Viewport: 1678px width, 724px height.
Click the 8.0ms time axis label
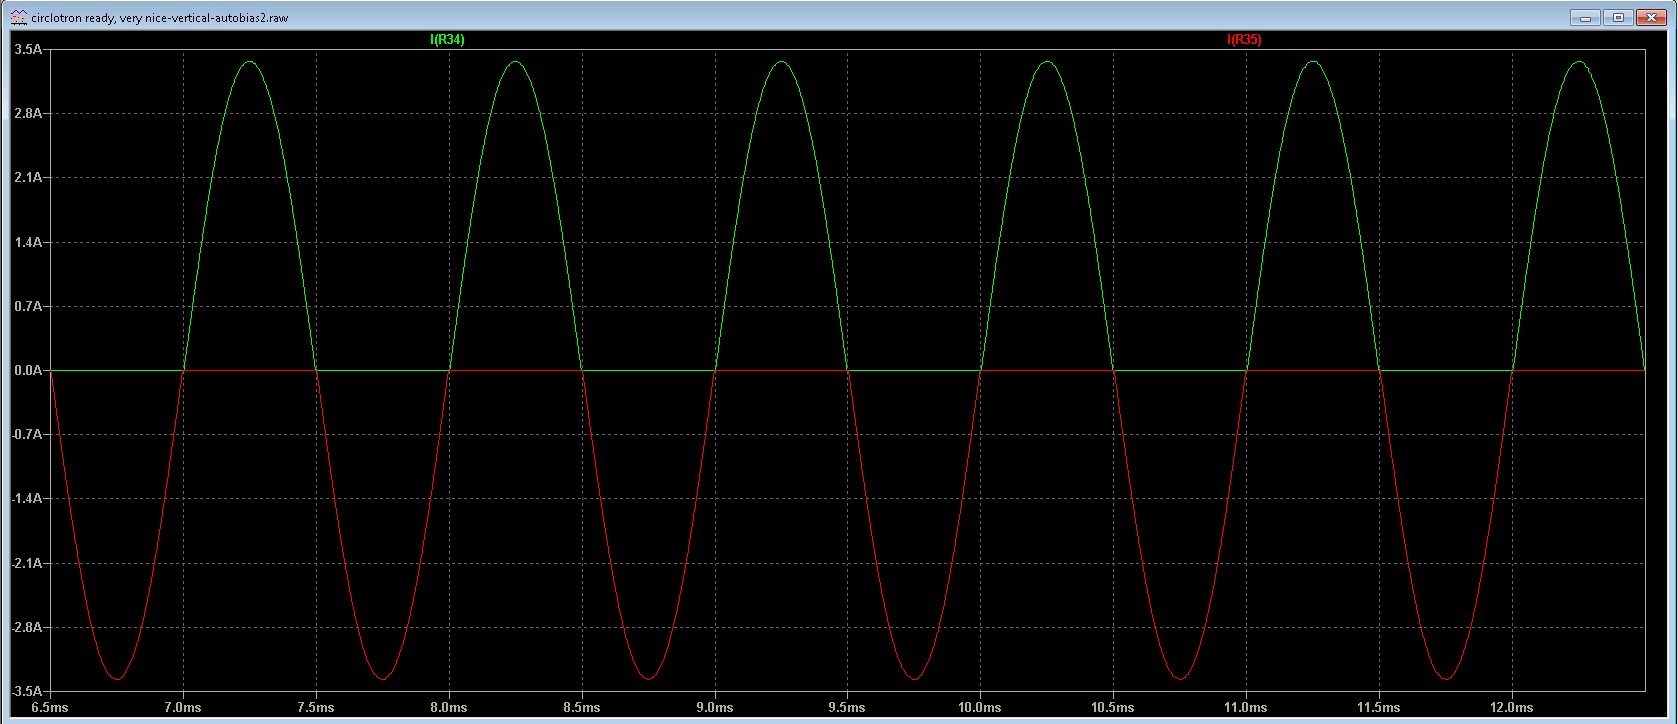coord(449,707)
